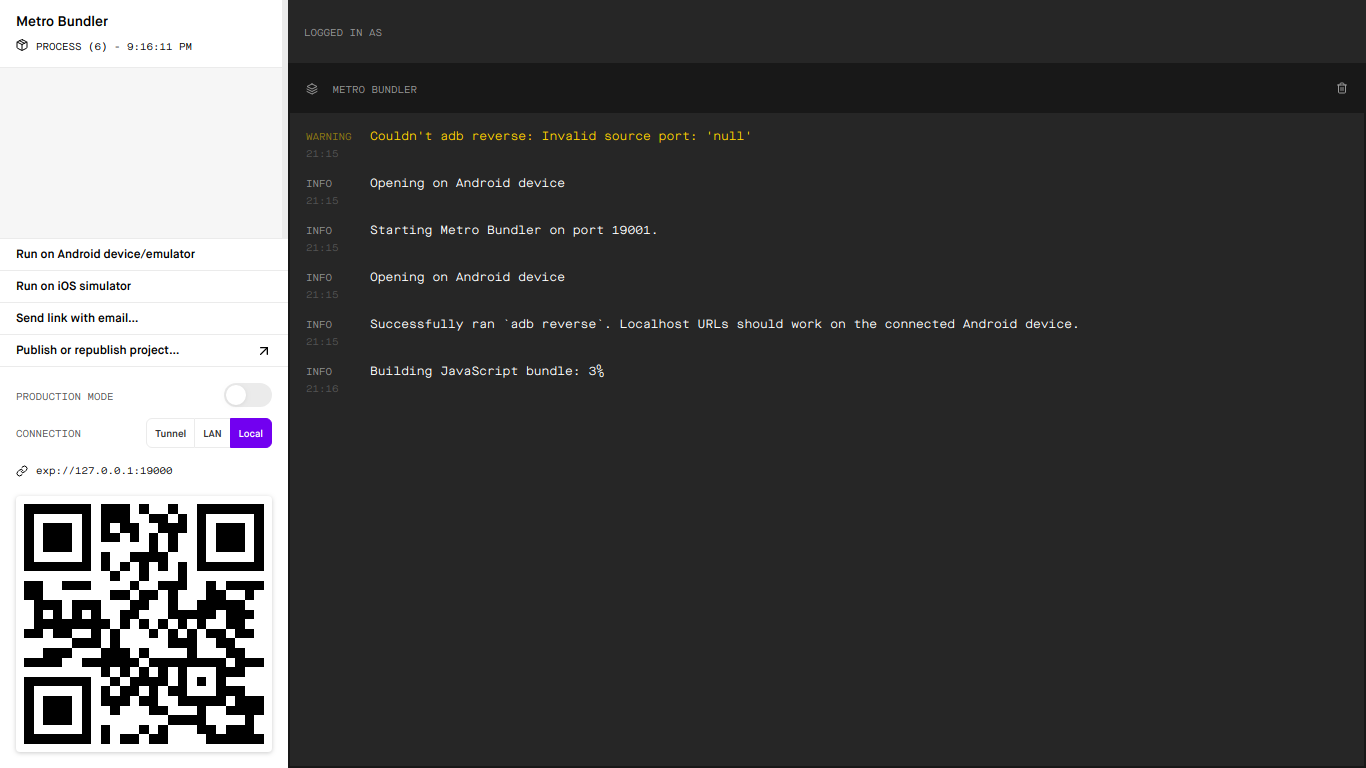Switch connection to LAN
This screenshot has width=1366, height=768.
[212, 434]
